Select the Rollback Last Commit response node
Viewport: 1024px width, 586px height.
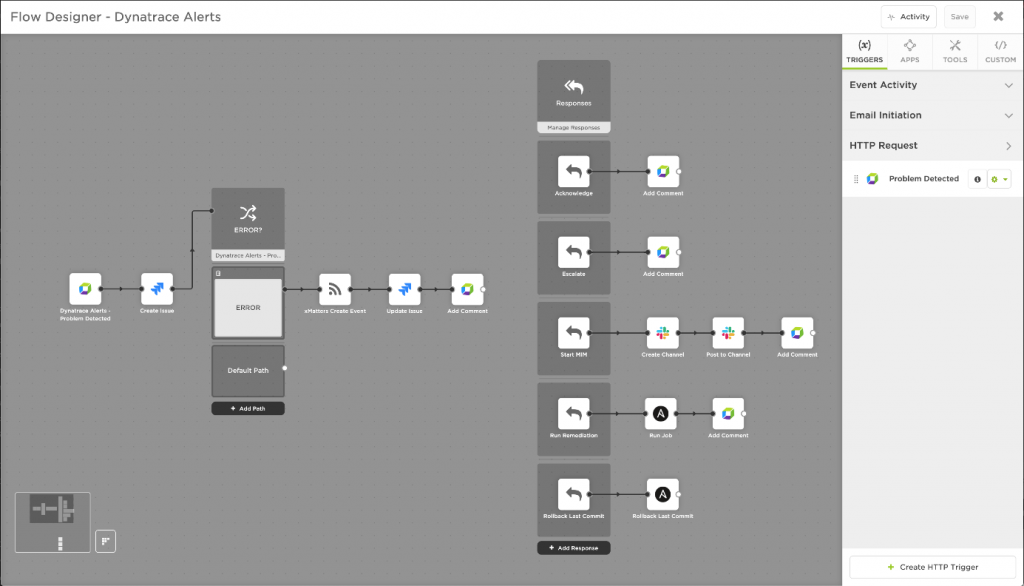(573, 495)
